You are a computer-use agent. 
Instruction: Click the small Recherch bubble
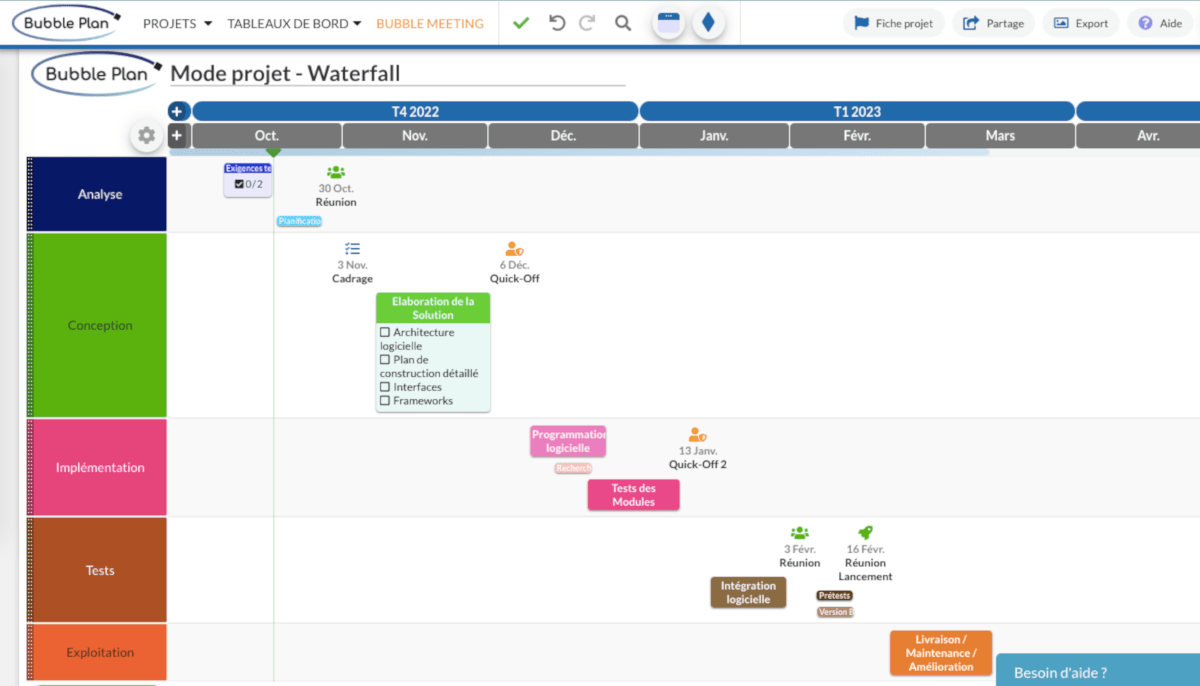573,468
